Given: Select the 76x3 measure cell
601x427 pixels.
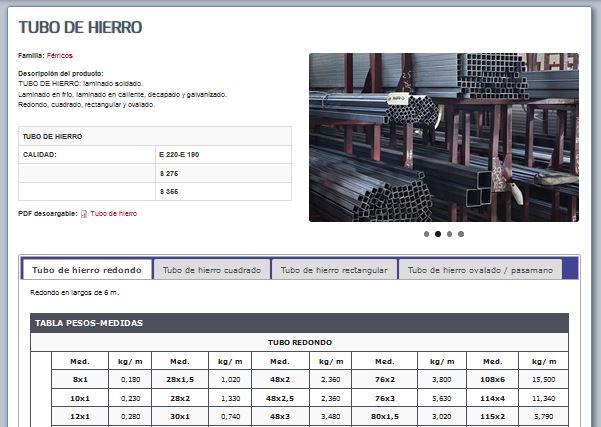Looking at the screenshot, I should click(385, 398).
